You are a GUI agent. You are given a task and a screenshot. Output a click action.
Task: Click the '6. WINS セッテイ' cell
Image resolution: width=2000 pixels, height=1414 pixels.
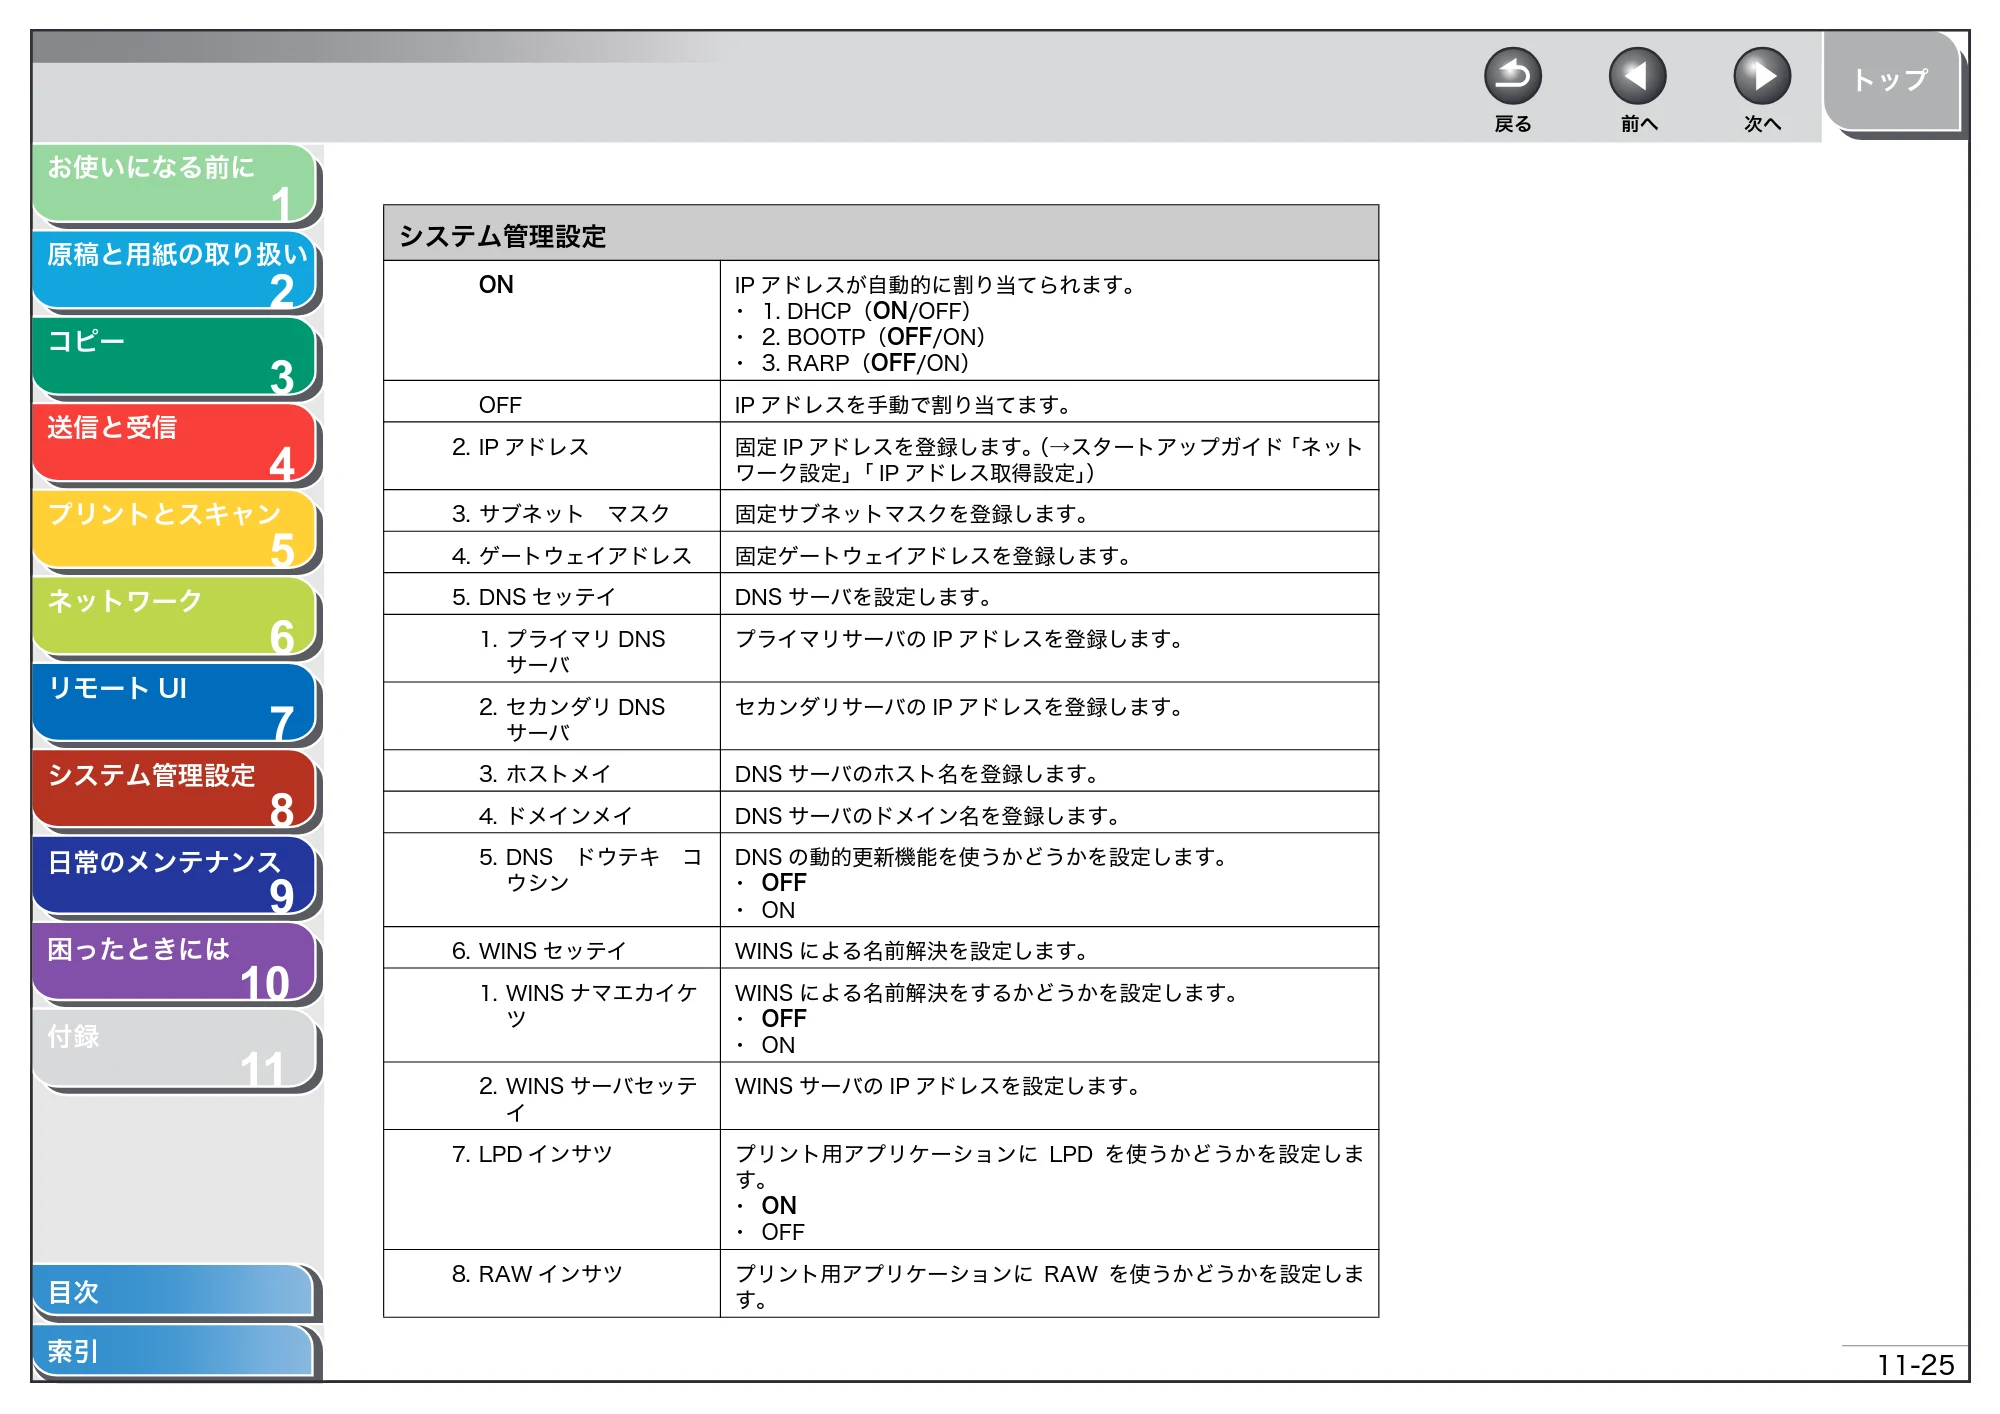[x=551, y=948]
